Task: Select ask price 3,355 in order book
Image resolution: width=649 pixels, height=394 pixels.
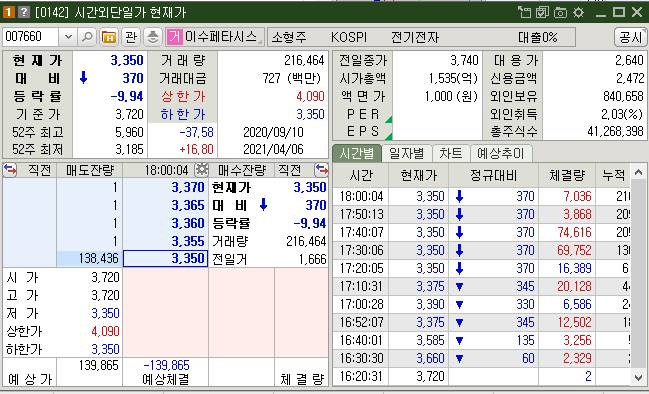Action: 166,241
